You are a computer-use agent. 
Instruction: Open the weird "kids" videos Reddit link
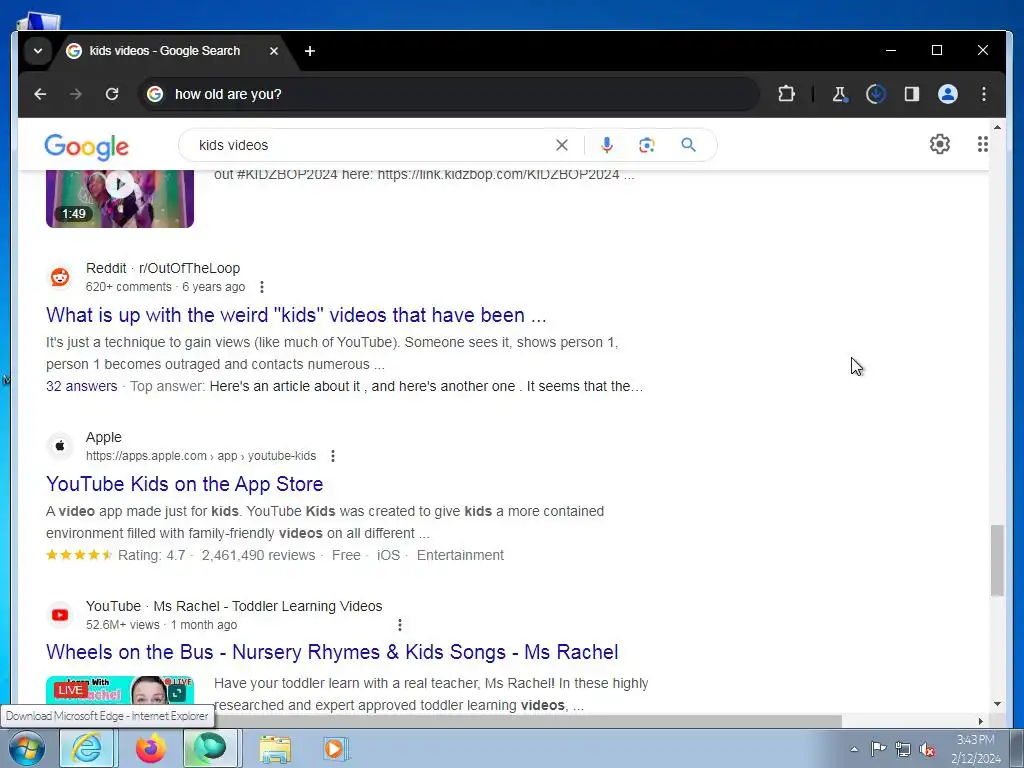pos(296,315)
